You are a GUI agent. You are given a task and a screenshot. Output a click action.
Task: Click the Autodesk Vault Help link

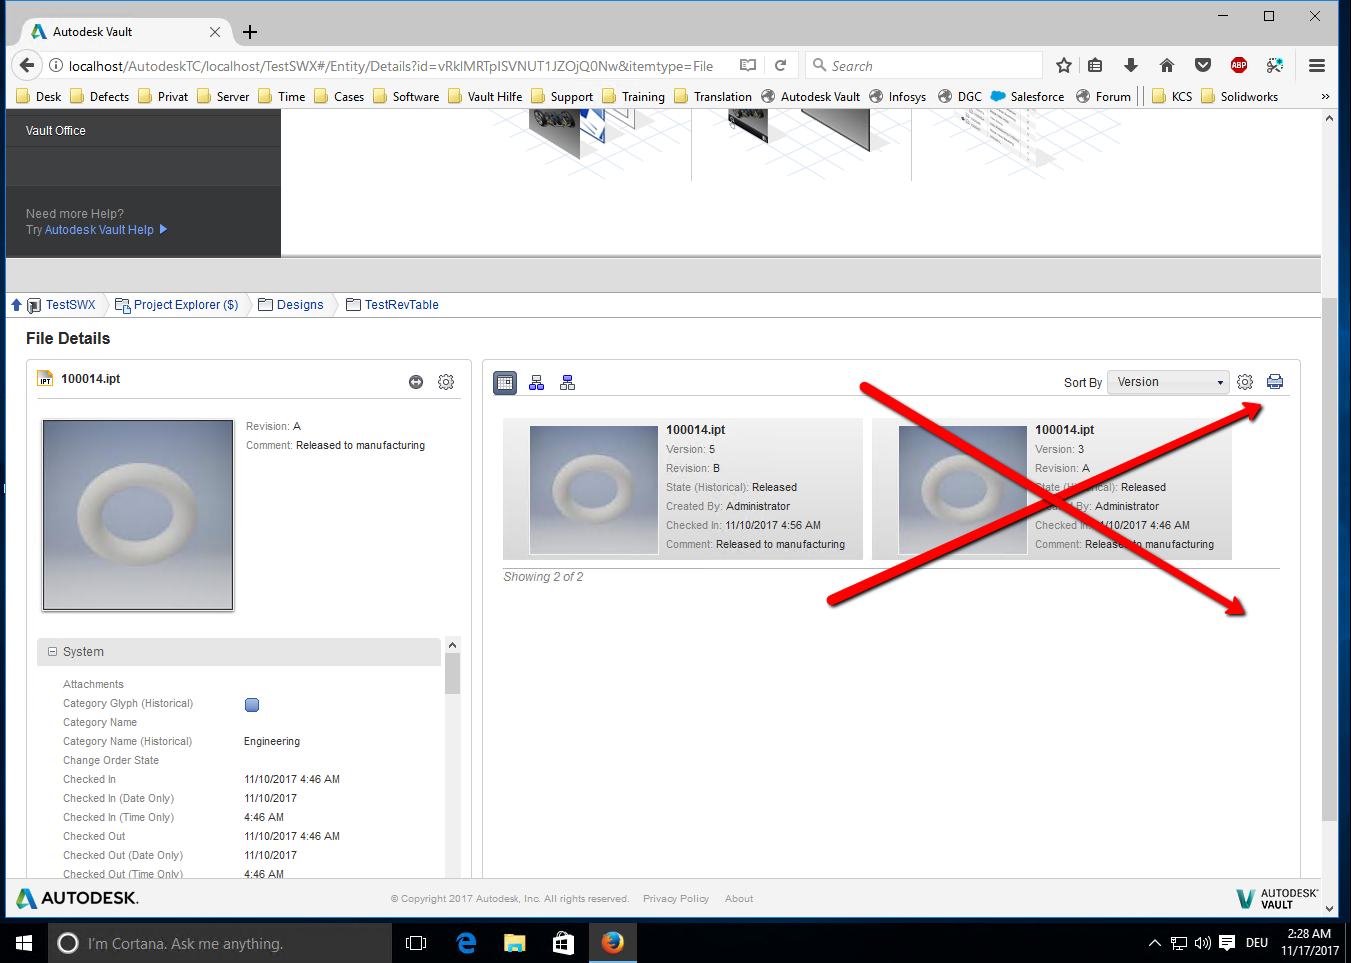tap(99, 230)
